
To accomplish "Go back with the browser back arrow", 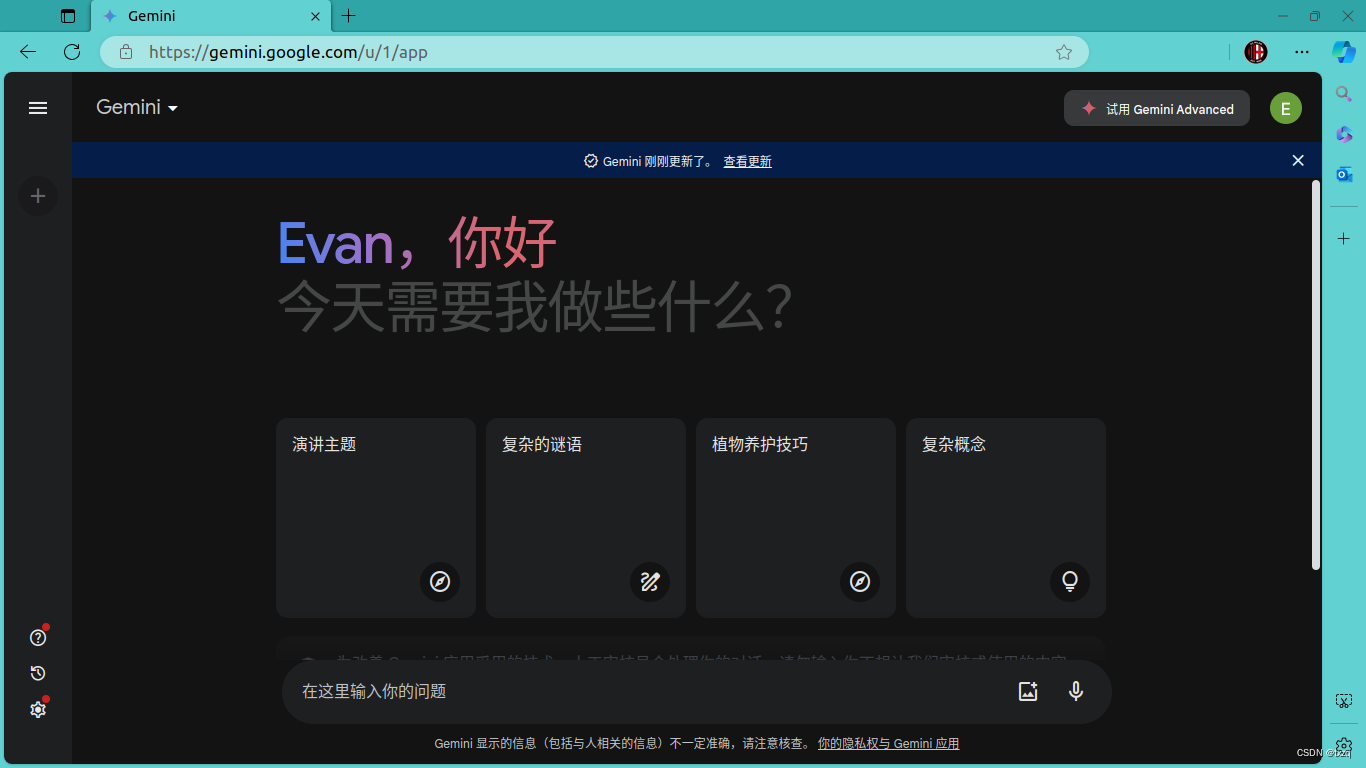I will (x=28, y=52).
